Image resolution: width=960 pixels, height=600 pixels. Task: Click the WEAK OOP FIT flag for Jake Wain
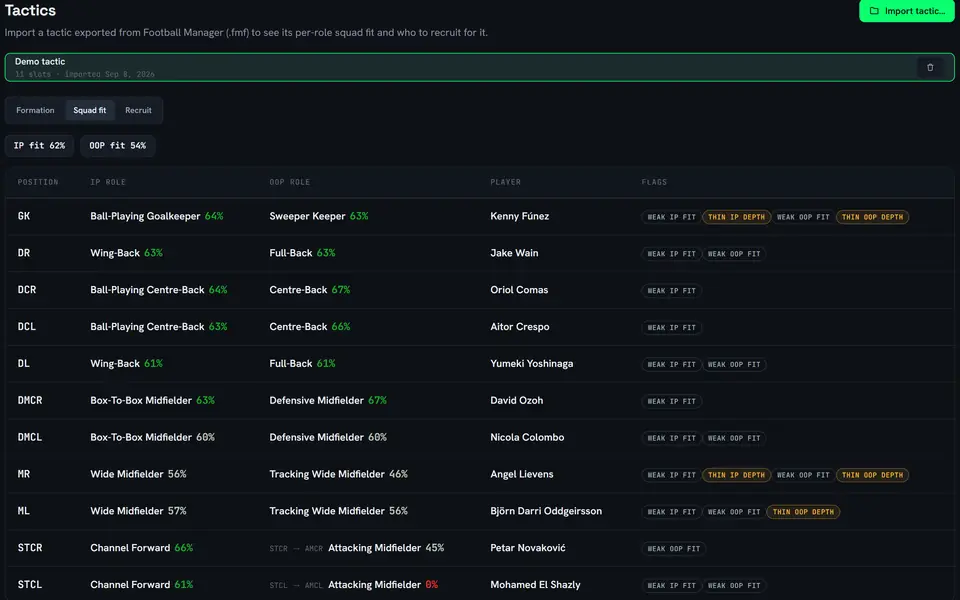734,254
